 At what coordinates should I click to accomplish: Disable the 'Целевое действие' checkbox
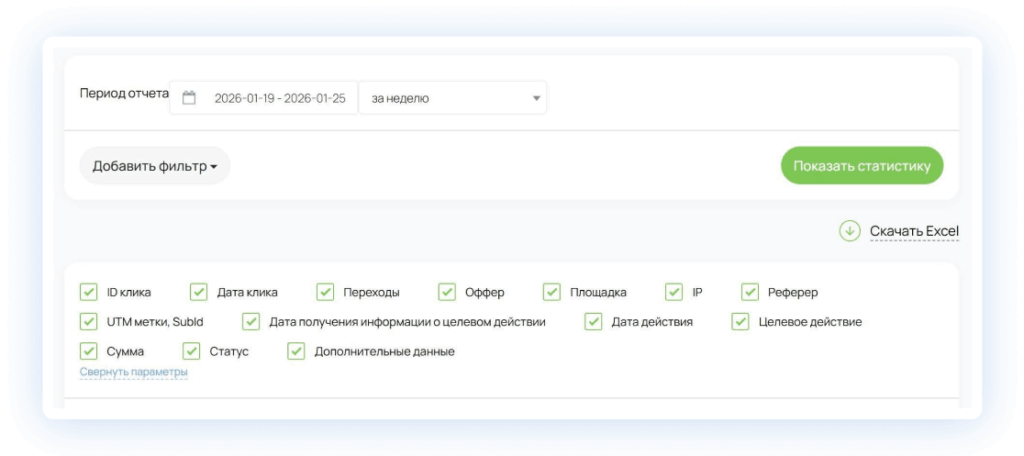pyautogui.click(x=740, y=321)
